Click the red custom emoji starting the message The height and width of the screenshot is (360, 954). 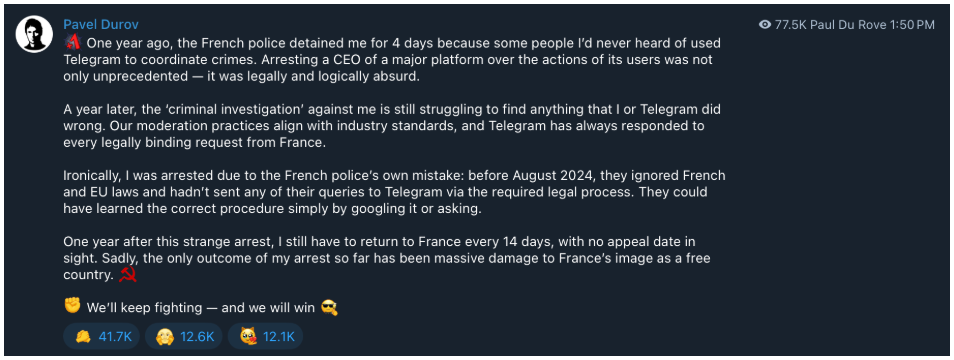[73, 43]
